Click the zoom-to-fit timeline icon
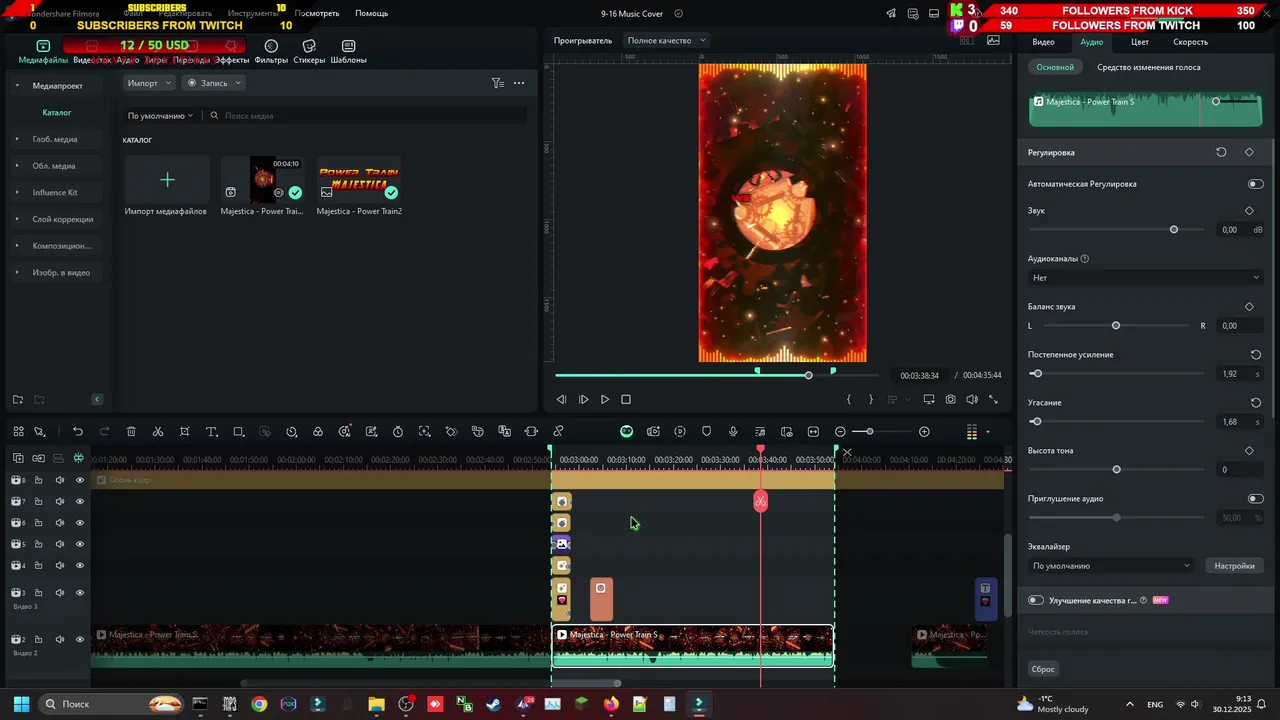Viewport: 1280px width, 720px height. (x=813, y=431)
